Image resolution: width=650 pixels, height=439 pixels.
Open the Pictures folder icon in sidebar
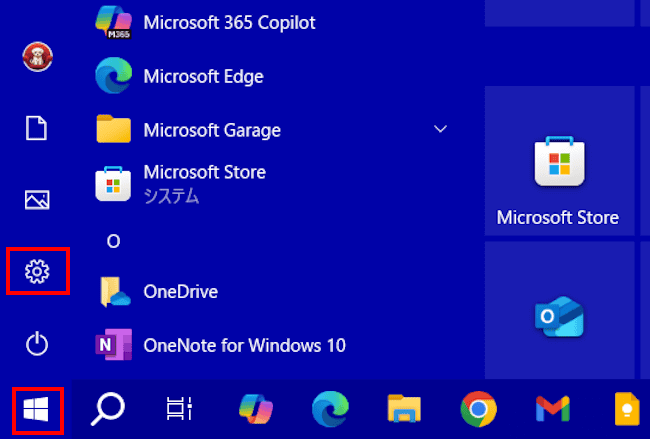coord(37,200)
